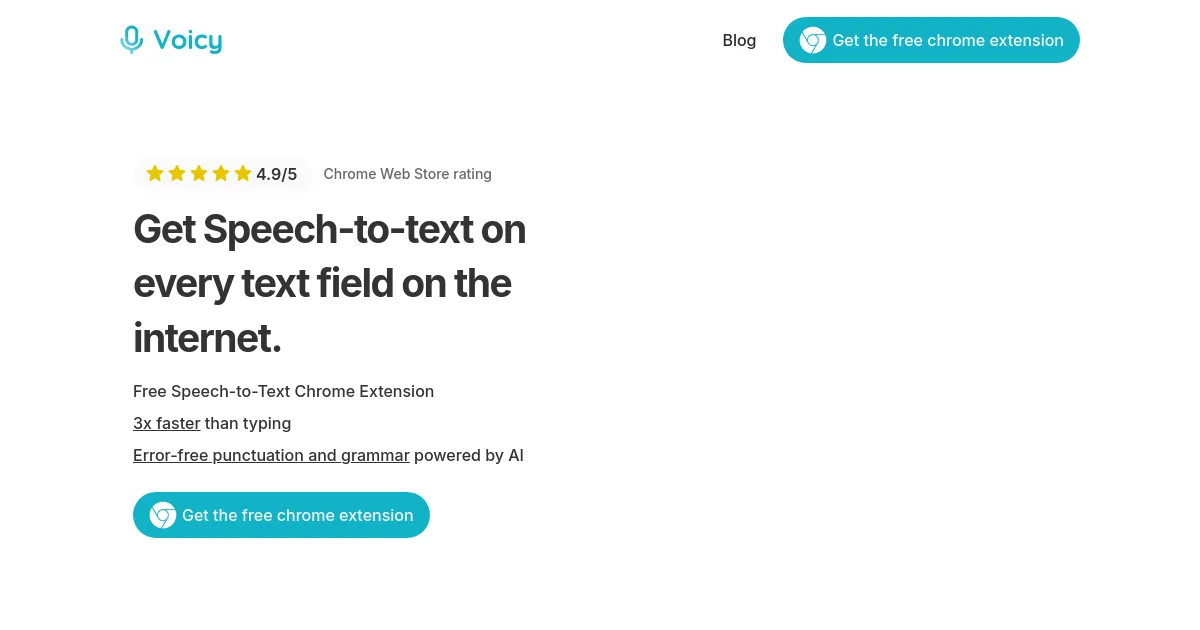Click the "Free Speech-to-Text Chrome Extension" tagline
The height and width of the screenshot is (630, 1200).
click(x=283, y=391)
